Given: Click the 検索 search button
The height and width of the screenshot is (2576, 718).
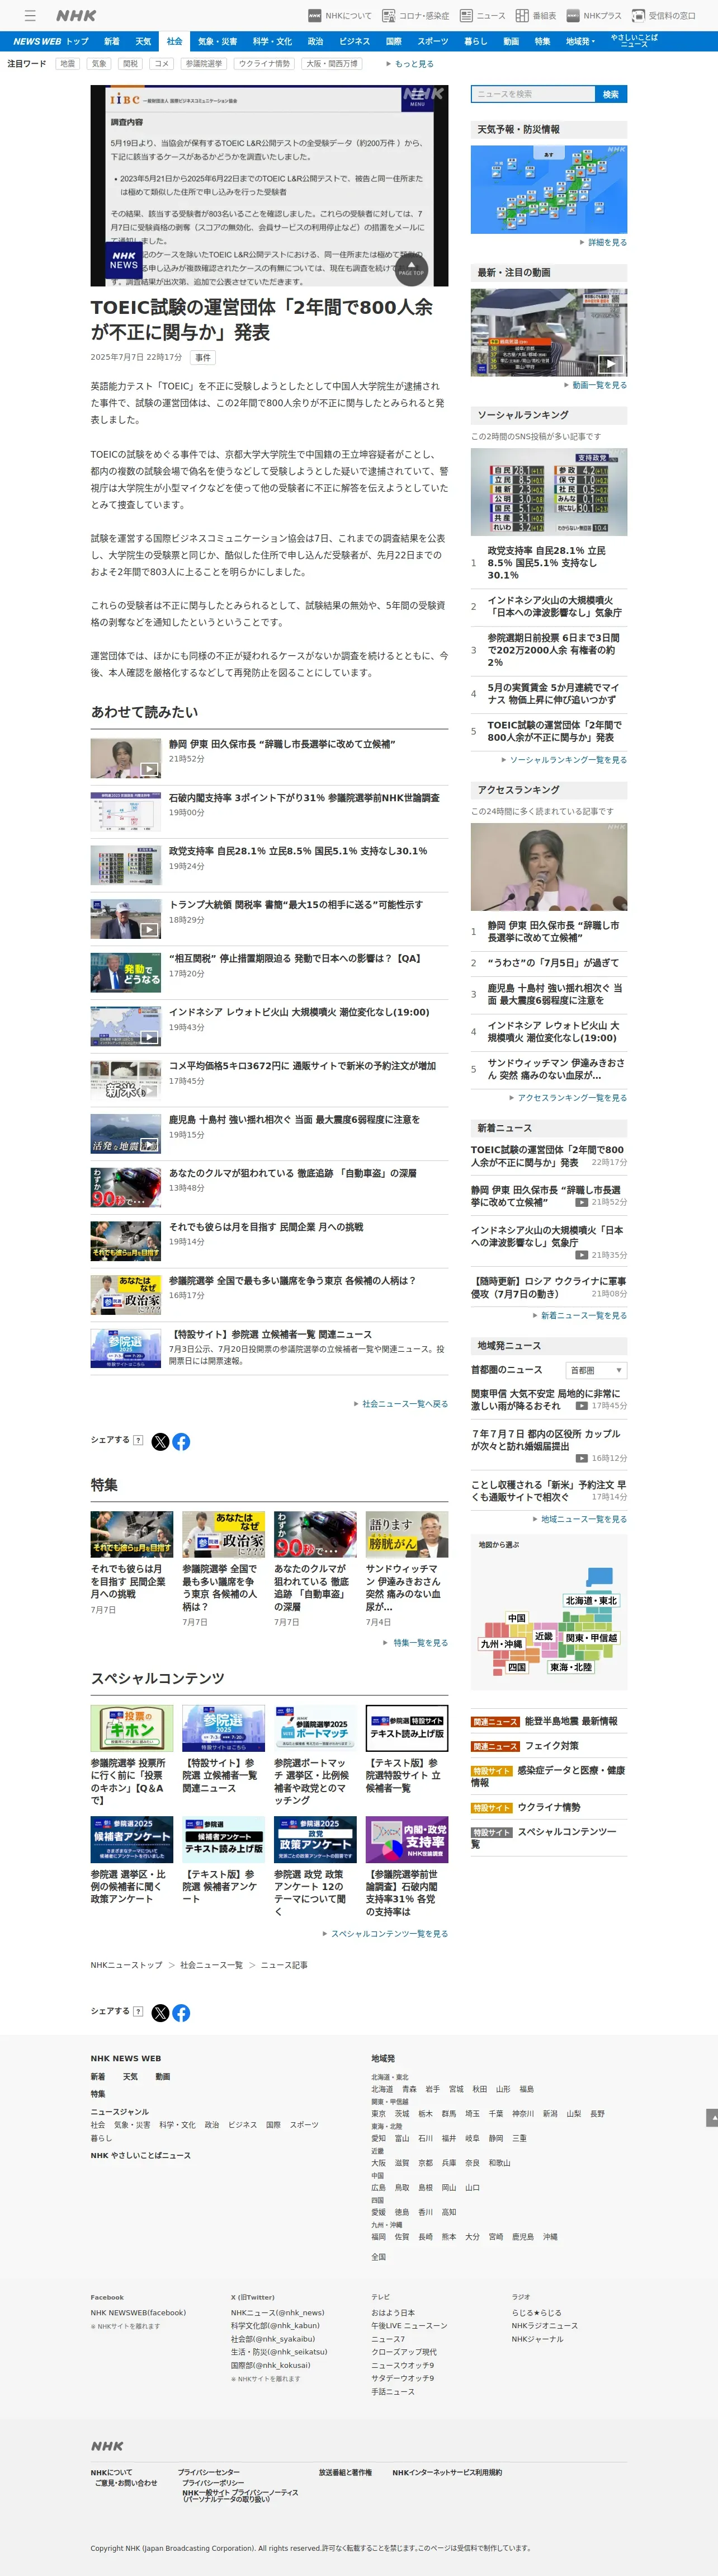Looking at the screenshot, I should (x=611, y=94).
